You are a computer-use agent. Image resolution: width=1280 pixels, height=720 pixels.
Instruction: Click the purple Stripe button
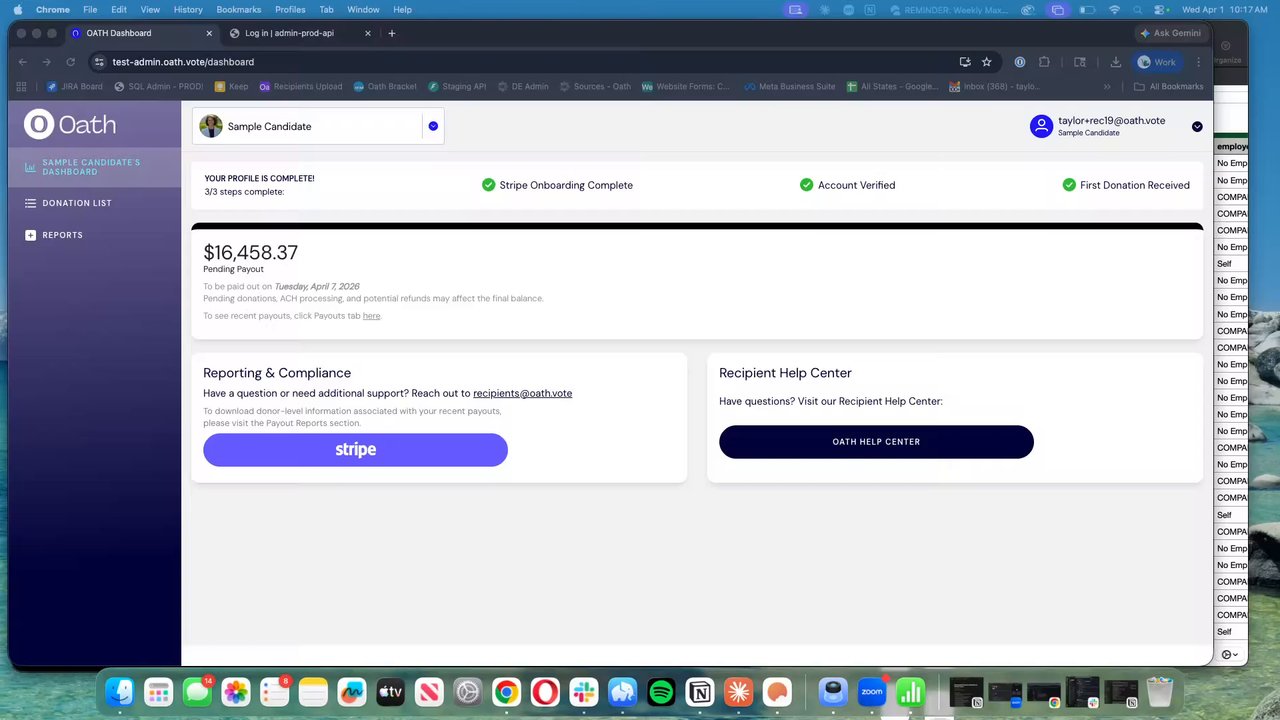355,450
